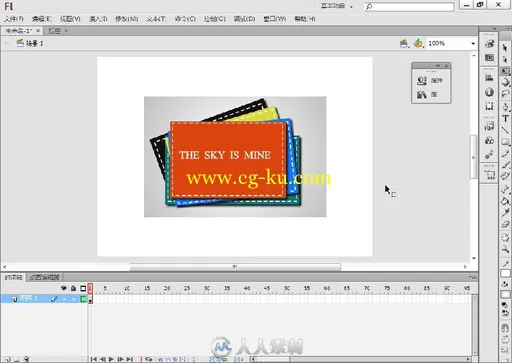The height and width of the screenshot is (363, 512).
Task: Select the Paint Bucket tool
Action: coord(505,201)
